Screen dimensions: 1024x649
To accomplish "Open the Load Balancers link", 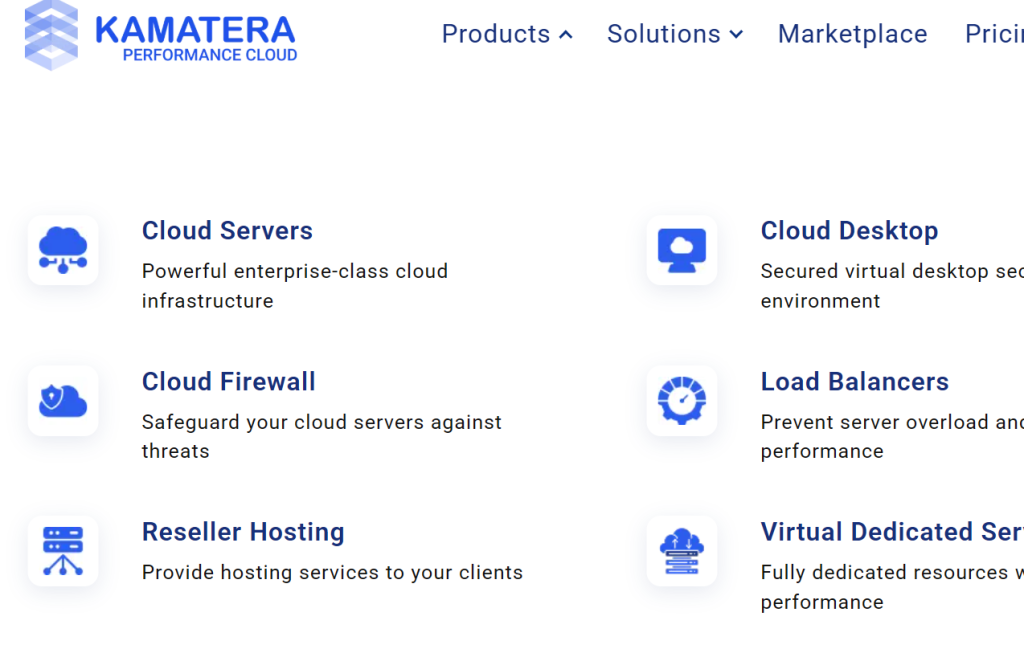I will 854,381.
